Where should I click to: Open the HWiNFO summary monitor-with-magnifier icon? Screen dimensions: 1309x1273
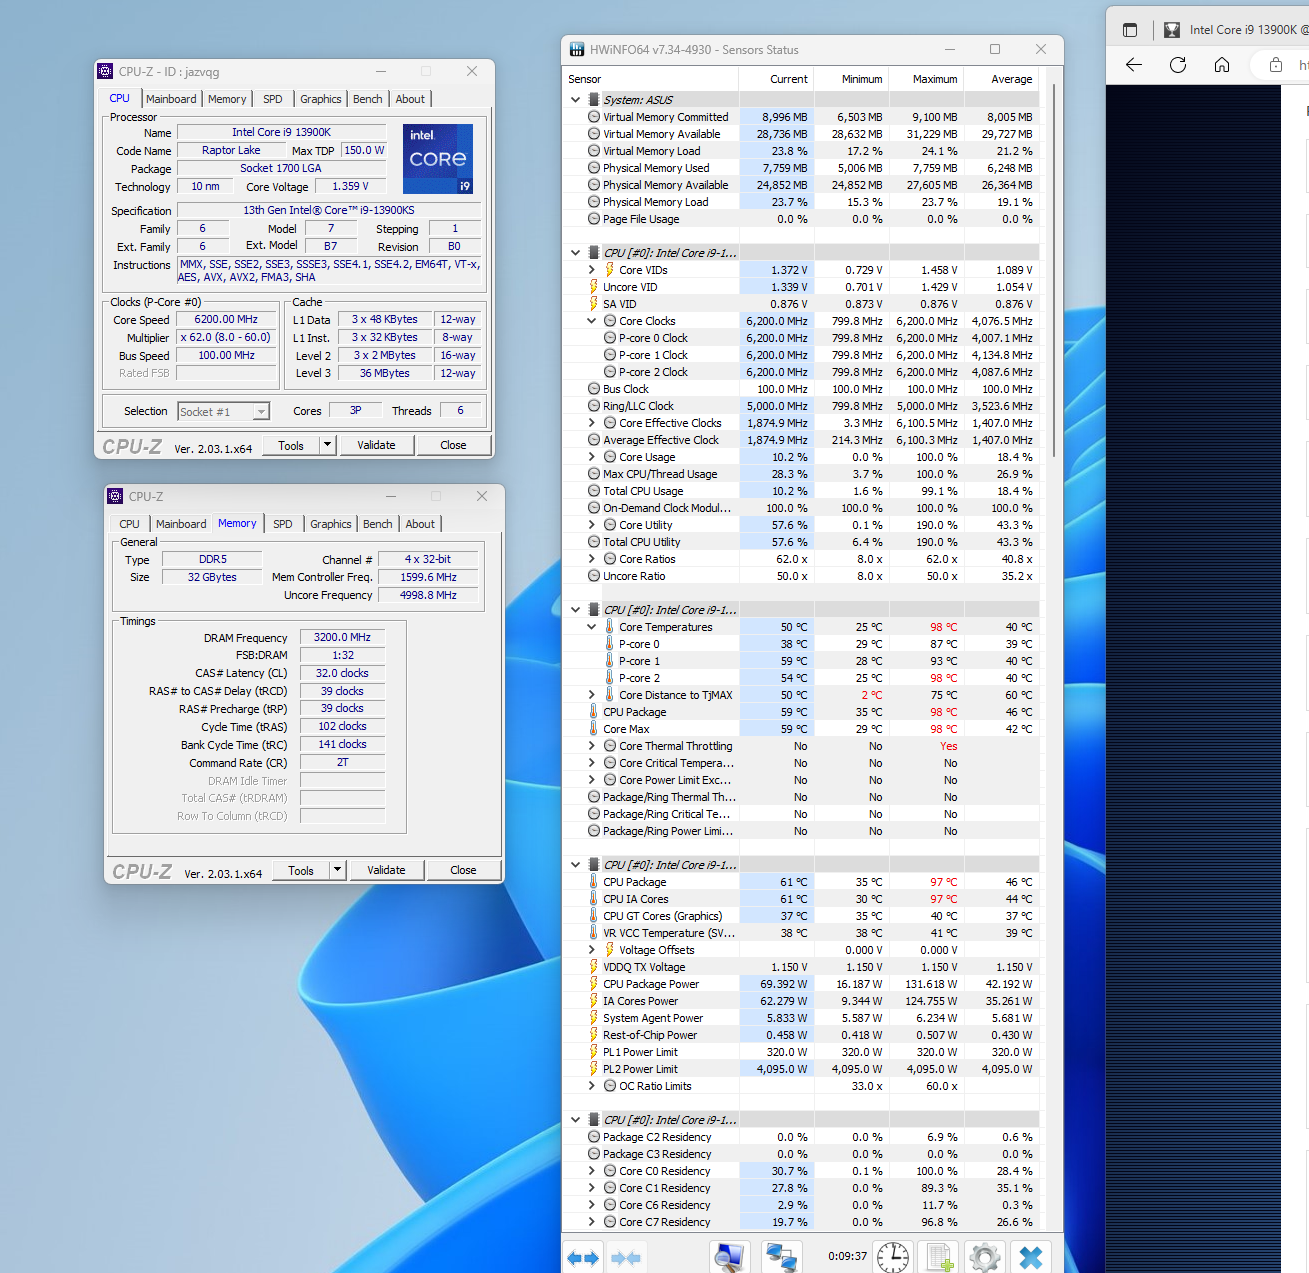[x=730, y=1257]
